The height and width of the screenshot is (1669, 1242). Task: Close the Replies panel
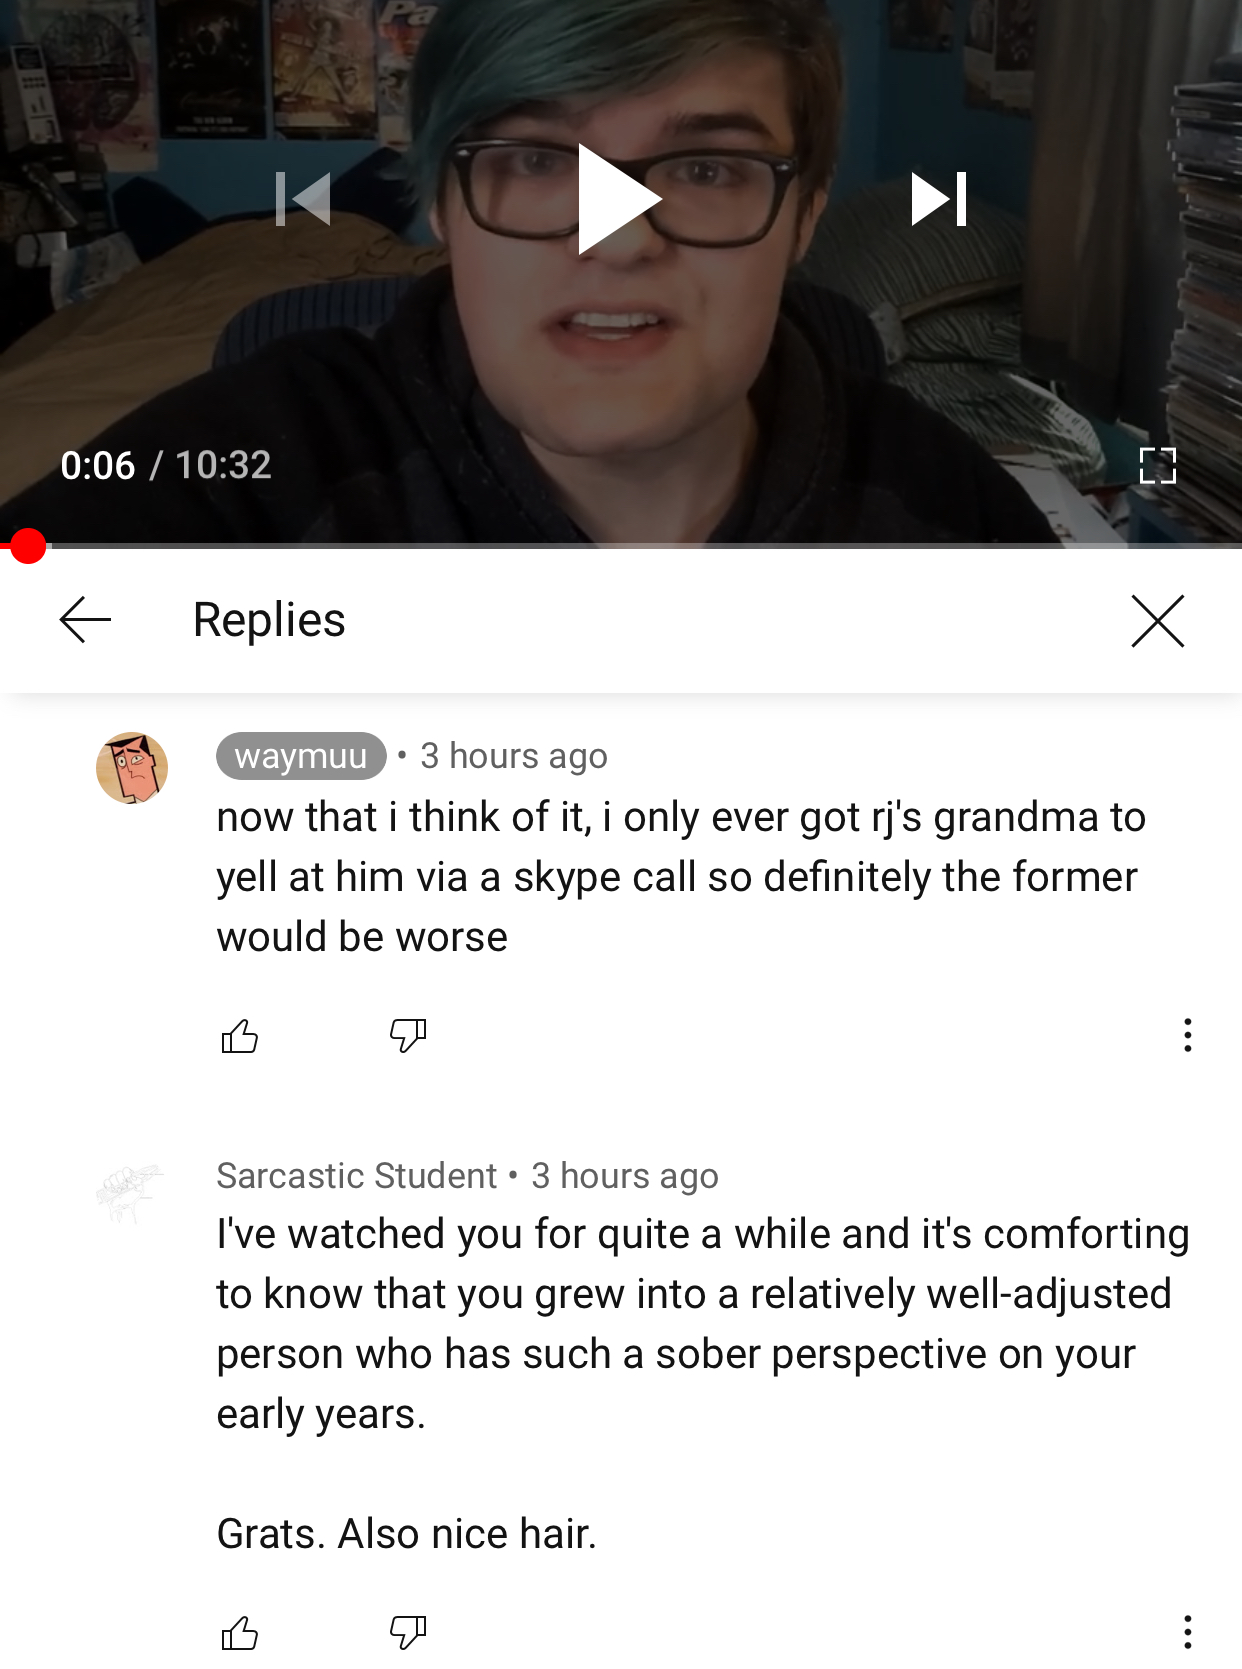point(1157,621)
